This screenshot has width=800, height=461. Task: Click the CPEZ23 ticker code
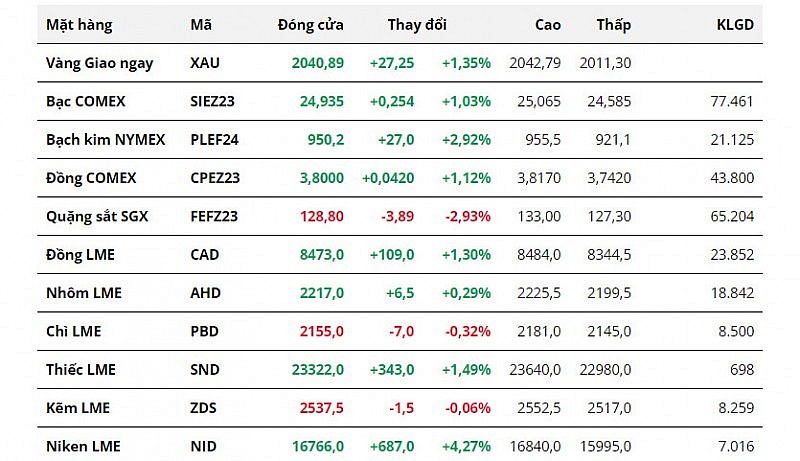[215, 178]
